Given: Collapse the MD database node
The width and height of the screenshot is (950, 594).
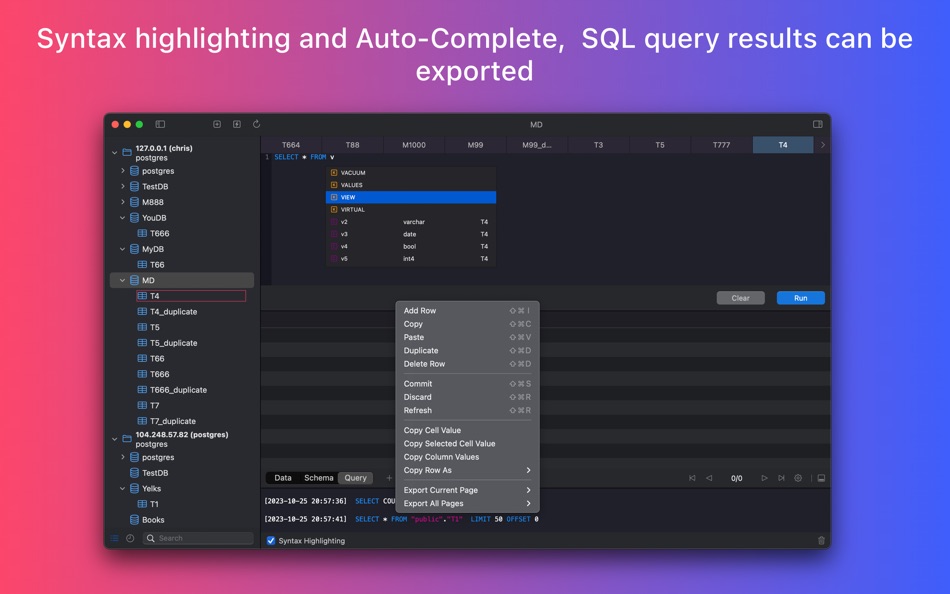Looking at the screenshot, I should coord(122,281).
